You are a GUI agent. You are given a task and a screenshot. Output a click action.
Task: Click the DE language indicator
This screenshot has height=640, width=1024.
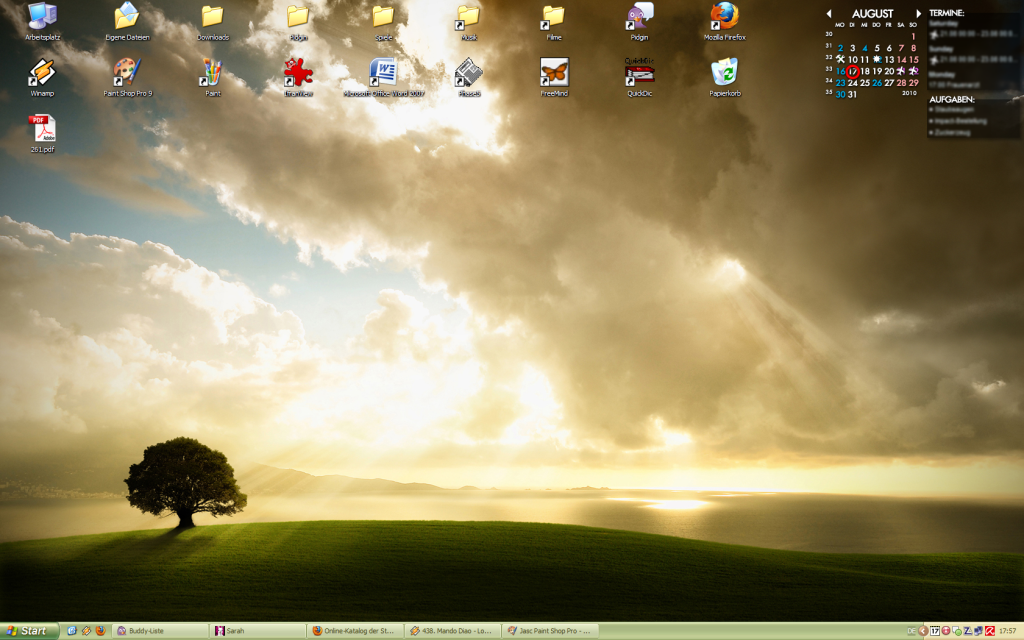click(x=912, y=631)
